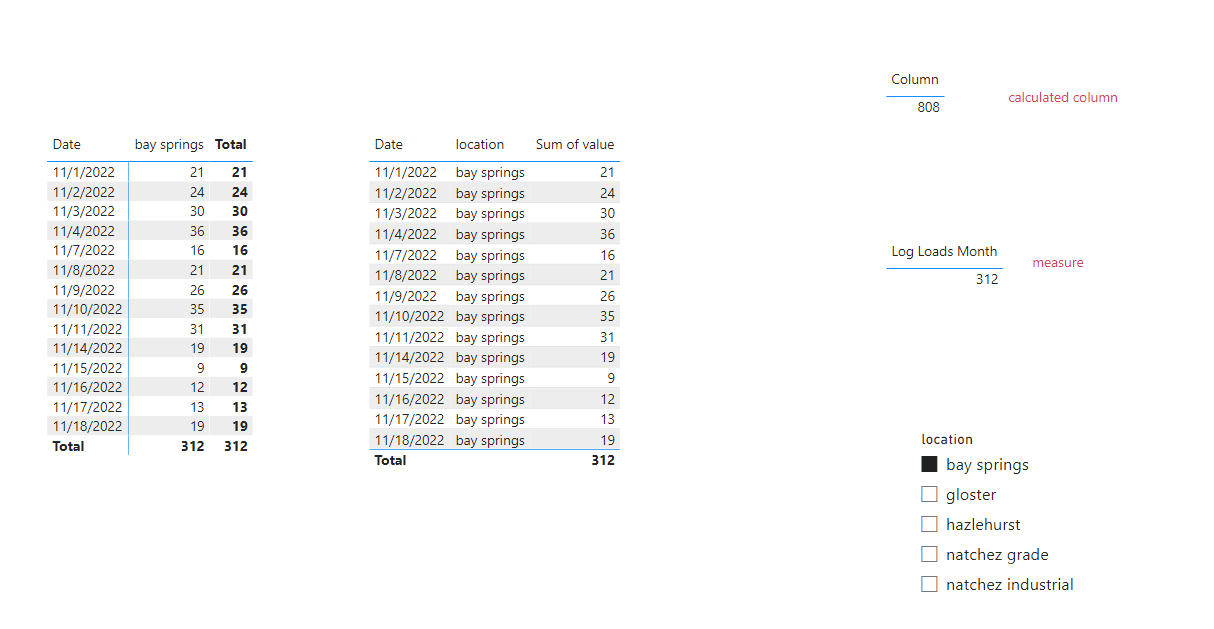
Task: Click bay springs cell on 11/17/2022 row
Action: pyautogui.click(x=490, y=419)
